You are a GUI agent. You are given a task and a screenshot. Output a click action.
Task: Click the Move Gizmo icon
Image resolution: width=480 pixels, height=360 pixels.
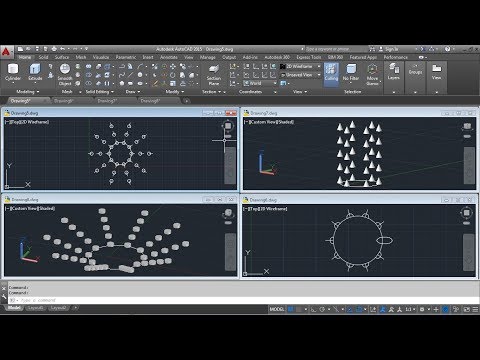point(372,74)
